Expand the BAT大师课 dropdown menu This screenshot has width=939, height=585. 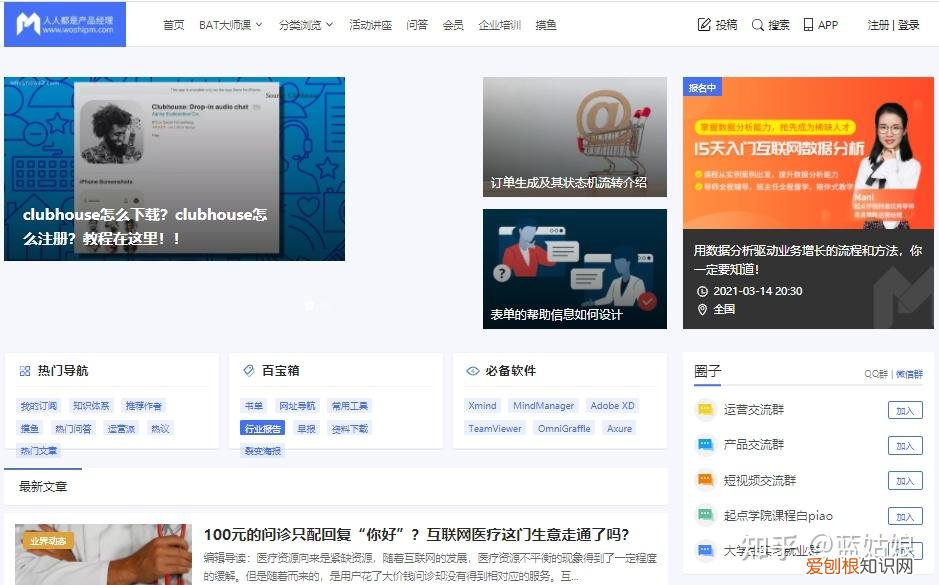(228, 24)
